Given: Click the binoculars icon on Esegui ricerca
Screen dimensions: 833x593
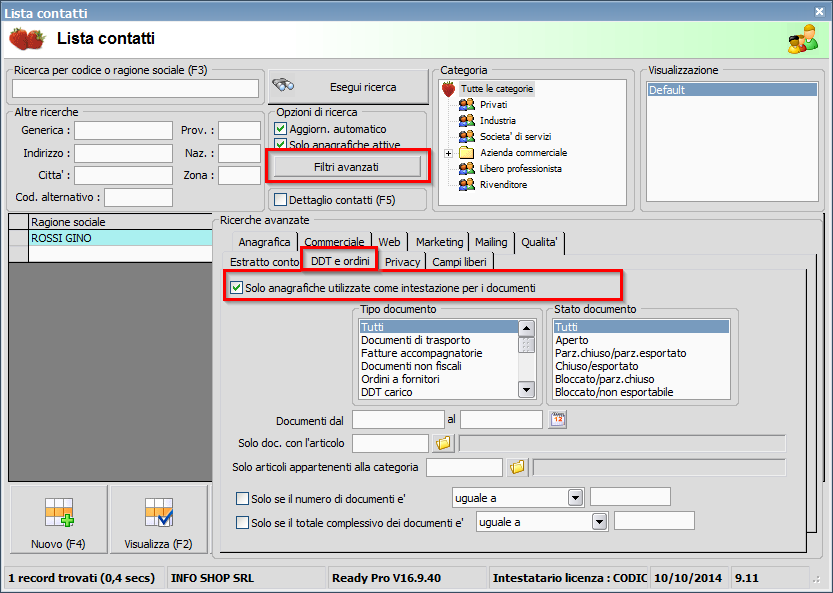Looking at the screenshot, I should [x=283, y=85].
